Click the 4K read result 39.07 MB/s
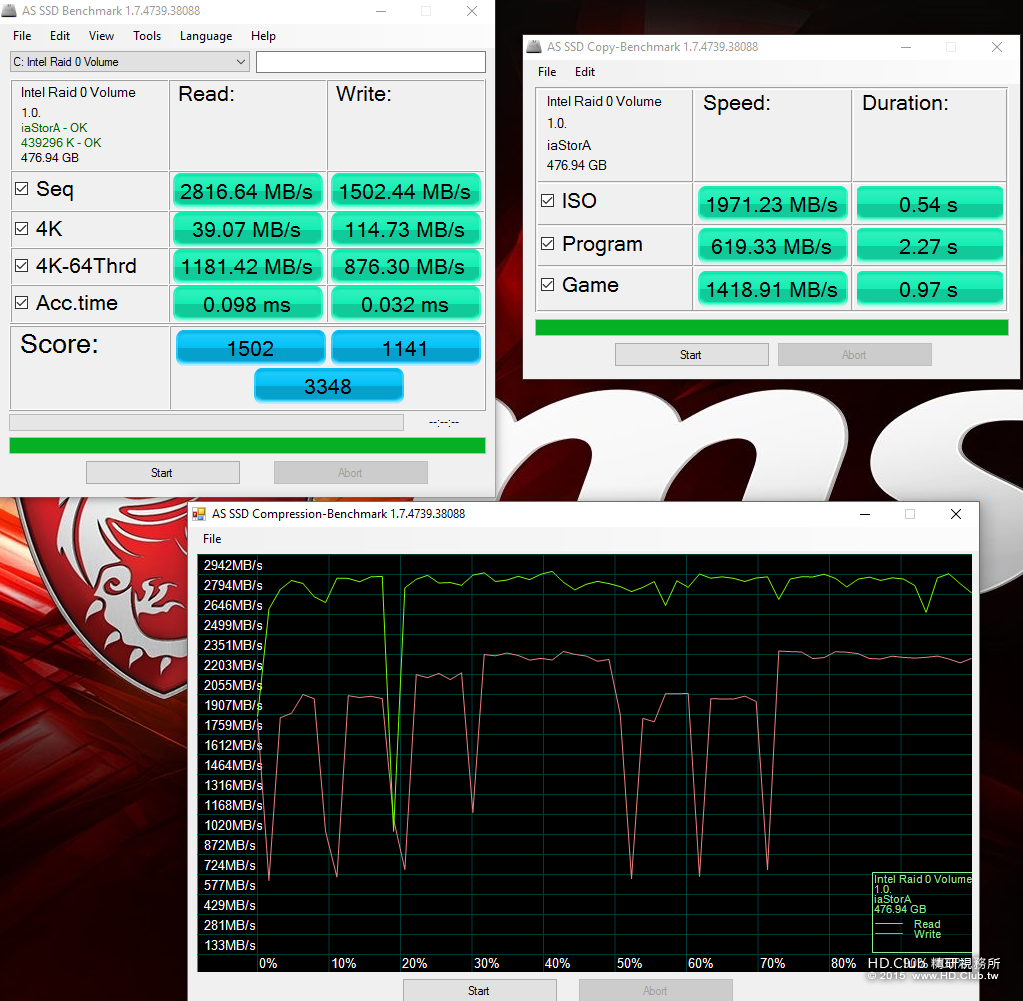 [x=247, y=230]
